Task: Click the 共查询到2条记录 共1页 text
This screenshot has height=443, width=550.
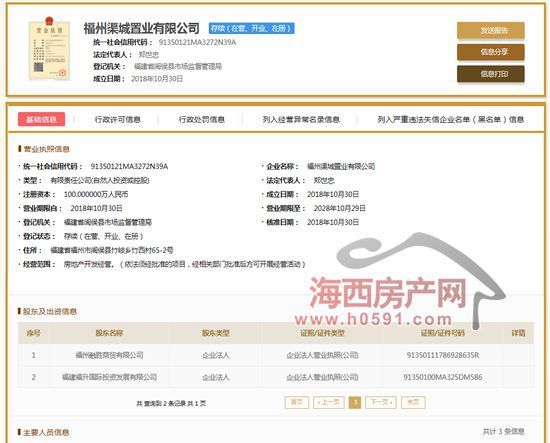Action: click(171, 404)
